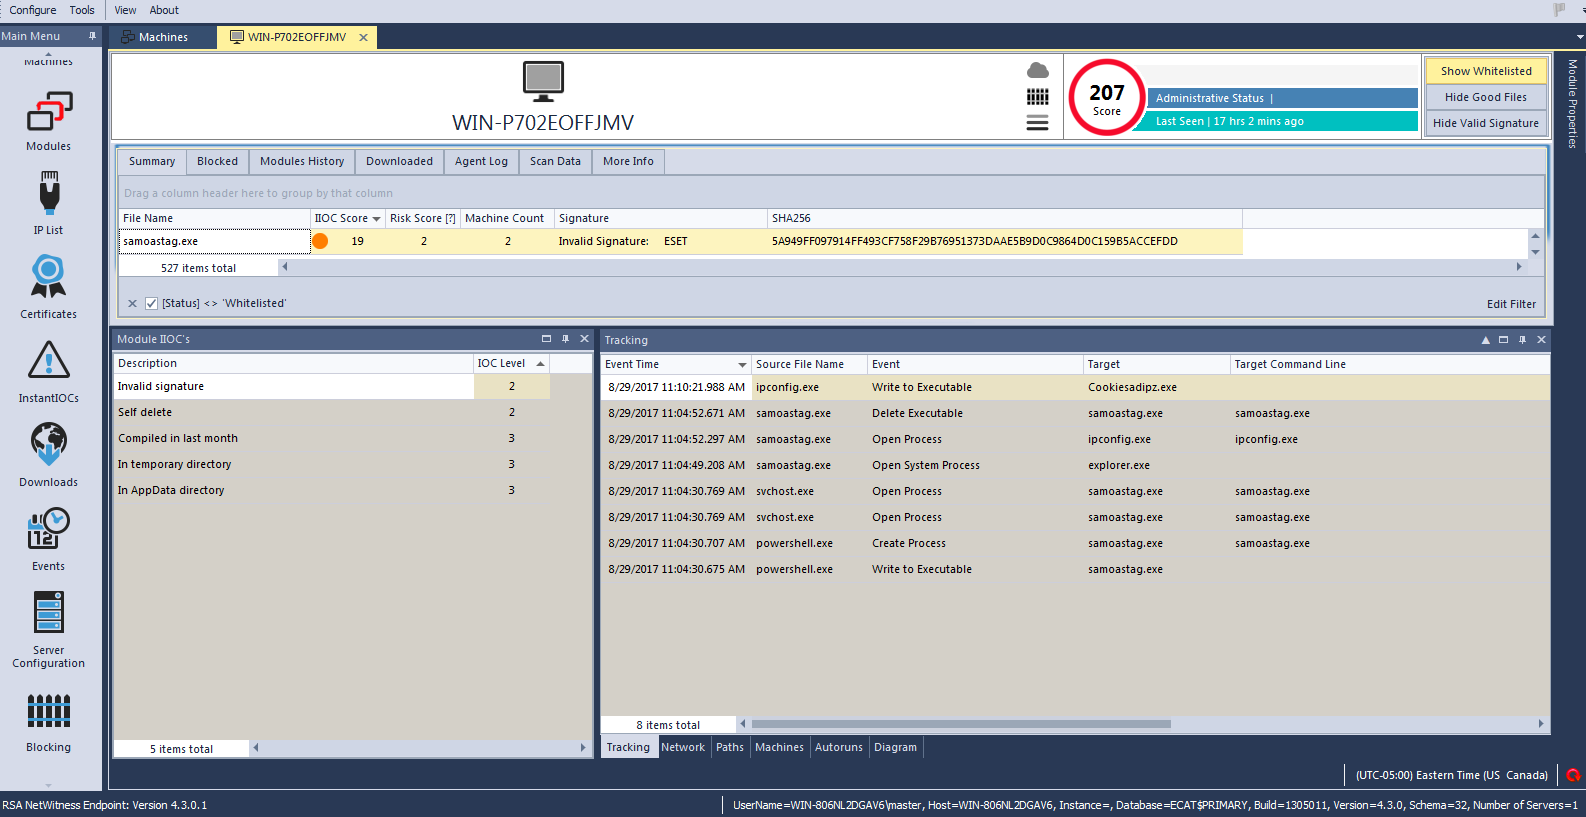
Task: Open the IIOC Score column sort dropdown
Action: point(376,219)
